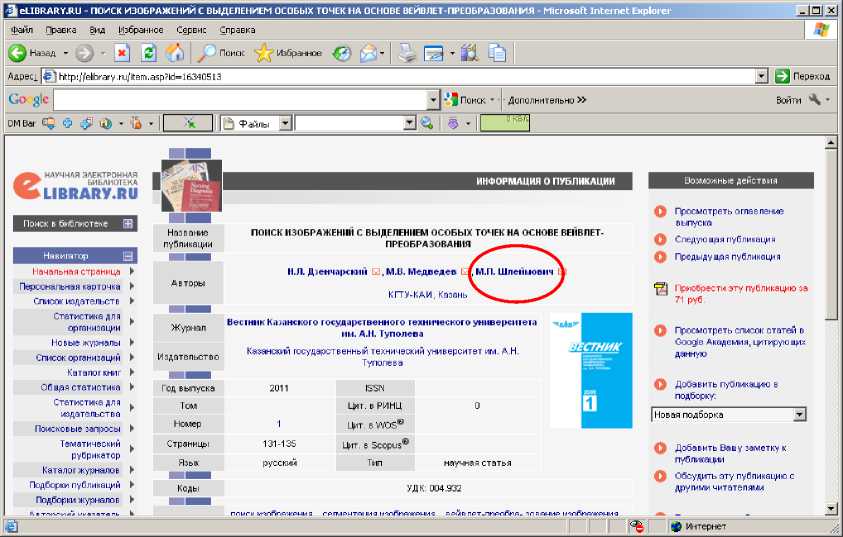
Task: Click the issue number 1 link
Action: pyautogui.click(x=279, y=424)
